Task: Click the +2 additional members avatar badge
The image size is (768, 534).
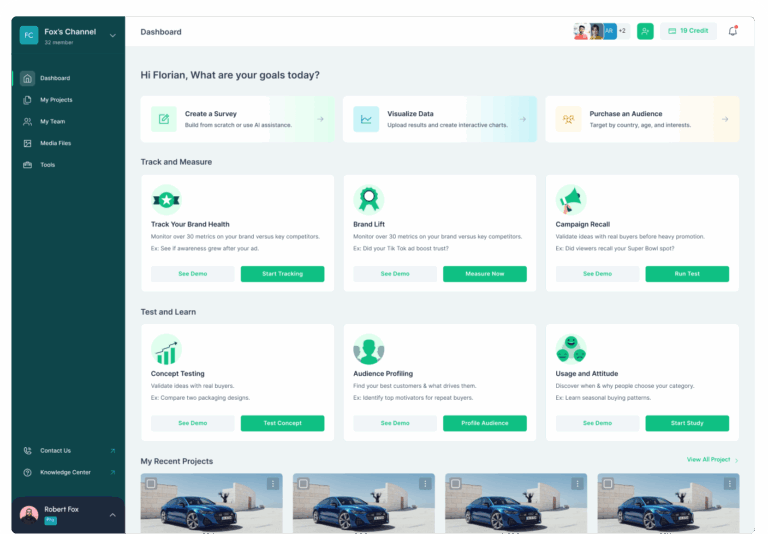Action: [622, 31]
